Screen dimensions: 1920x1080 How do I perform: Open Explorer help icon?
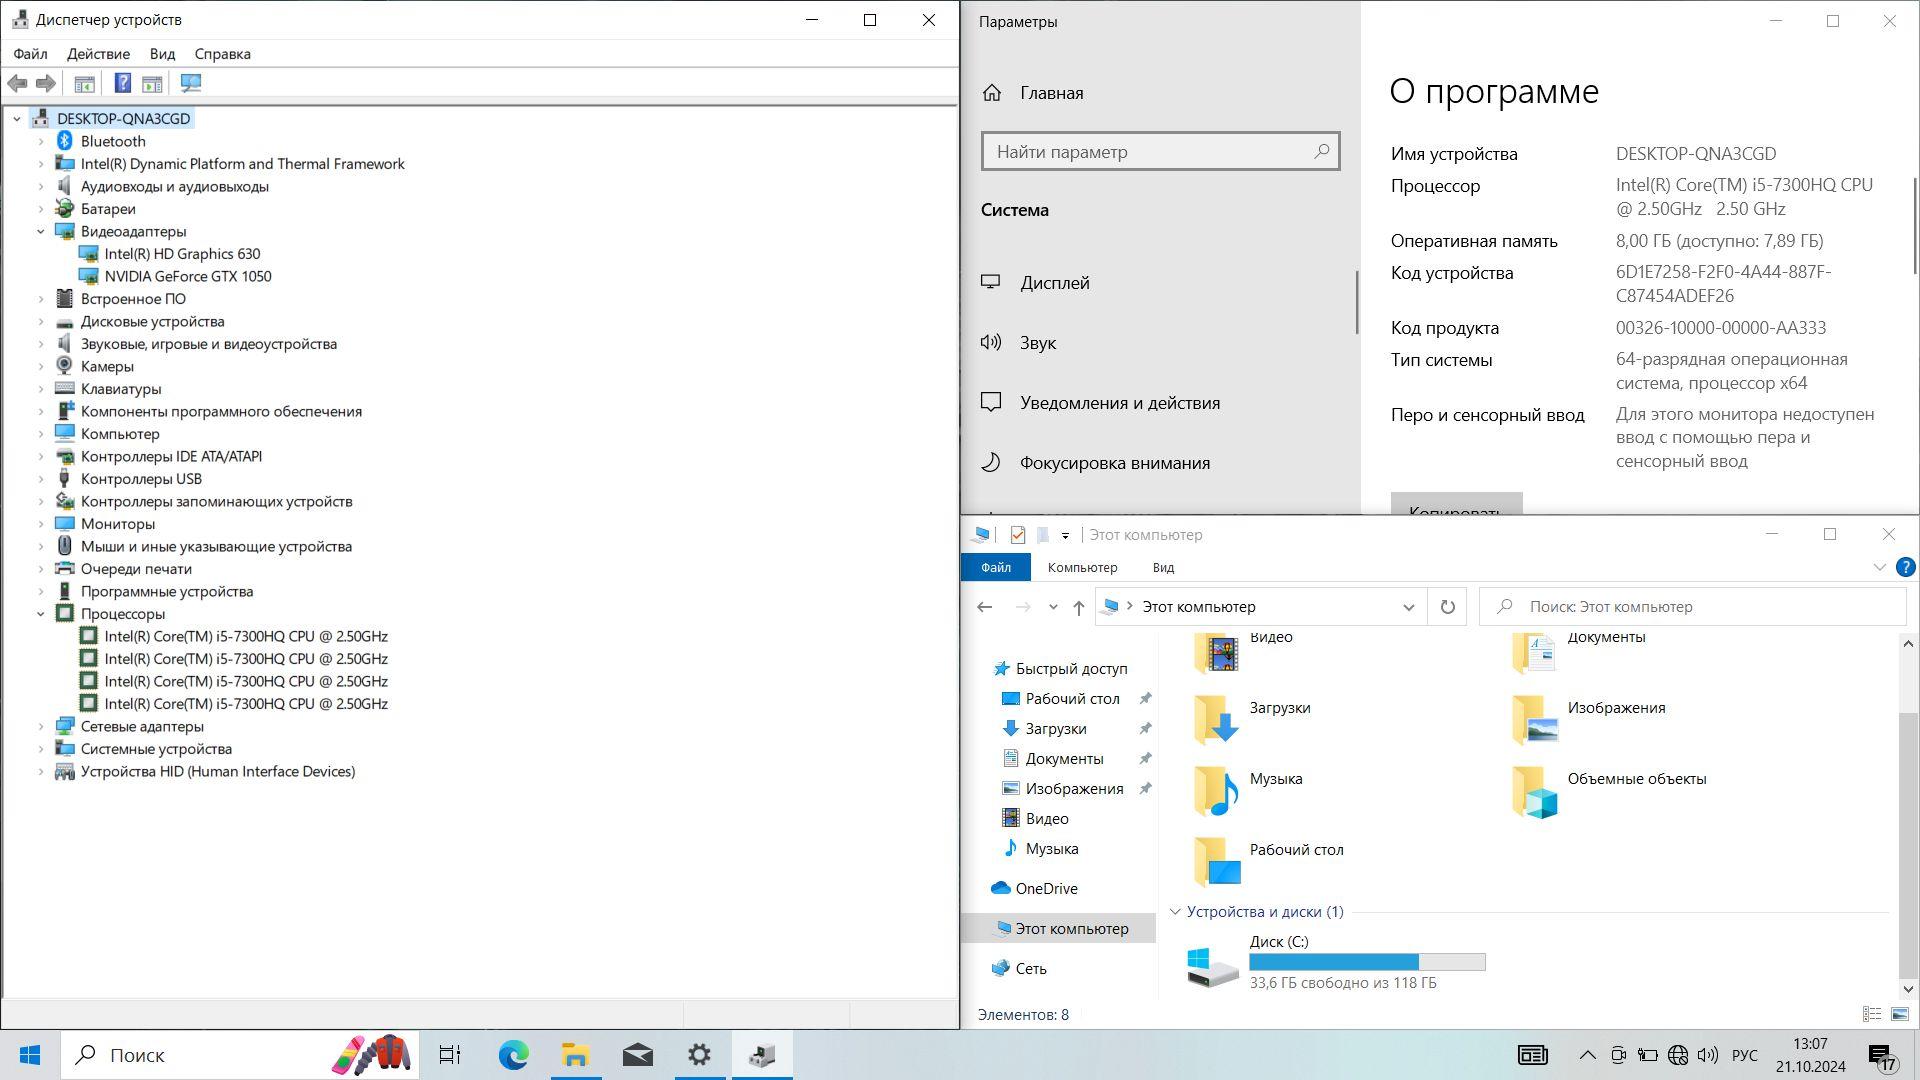point(1905,567)
